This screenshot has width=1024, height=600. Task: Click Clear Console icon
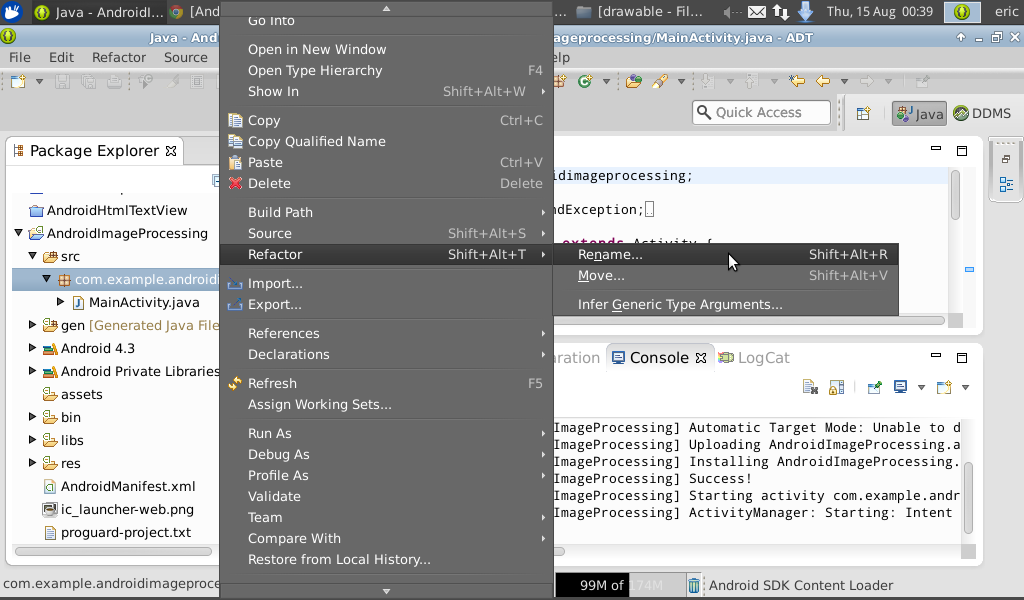(810, 388)
